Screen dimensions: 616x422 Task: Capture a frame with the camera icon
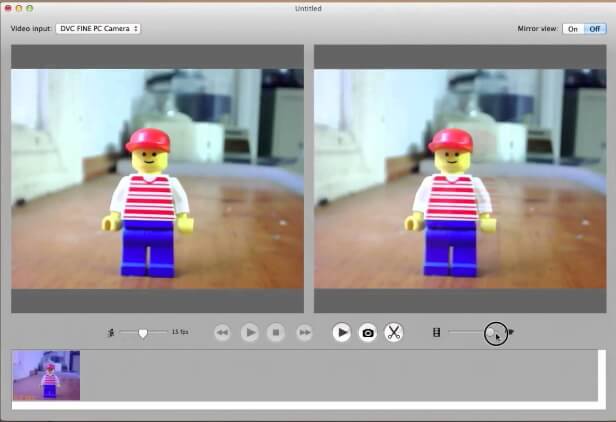[368, 333]
